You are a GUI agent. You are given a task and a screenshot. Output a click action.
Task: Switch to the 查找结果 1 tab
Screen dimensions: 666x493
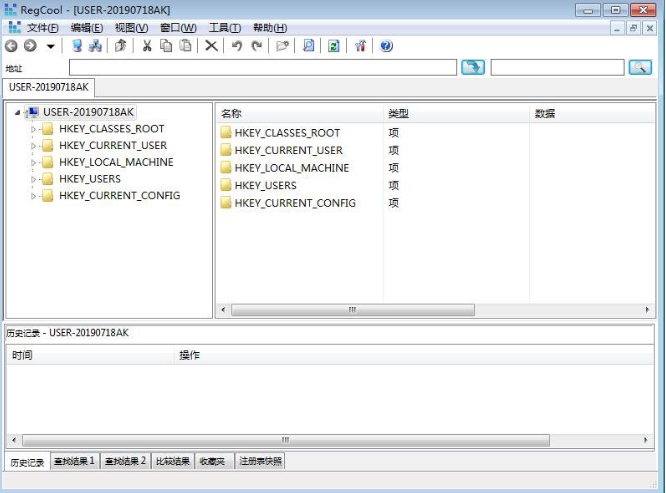point(74,461)
